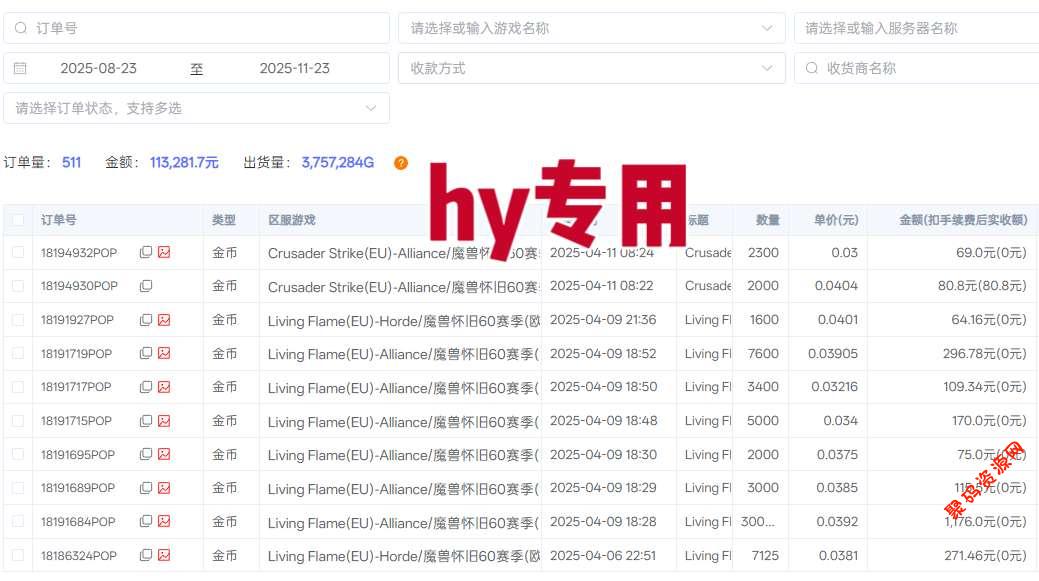Click the copy icon for order 18194930POP
1039x581 pixels.
[145, 286]
